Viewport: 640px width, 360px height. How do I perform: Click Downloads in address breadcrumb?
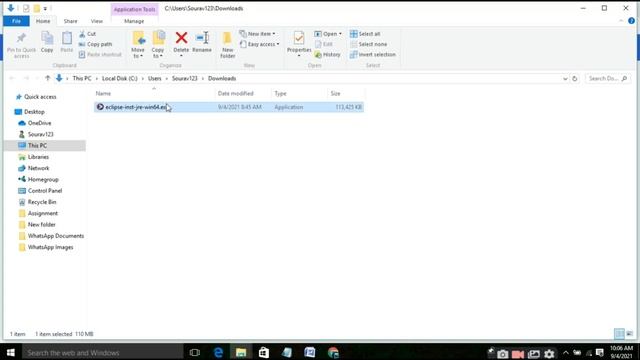222,78
